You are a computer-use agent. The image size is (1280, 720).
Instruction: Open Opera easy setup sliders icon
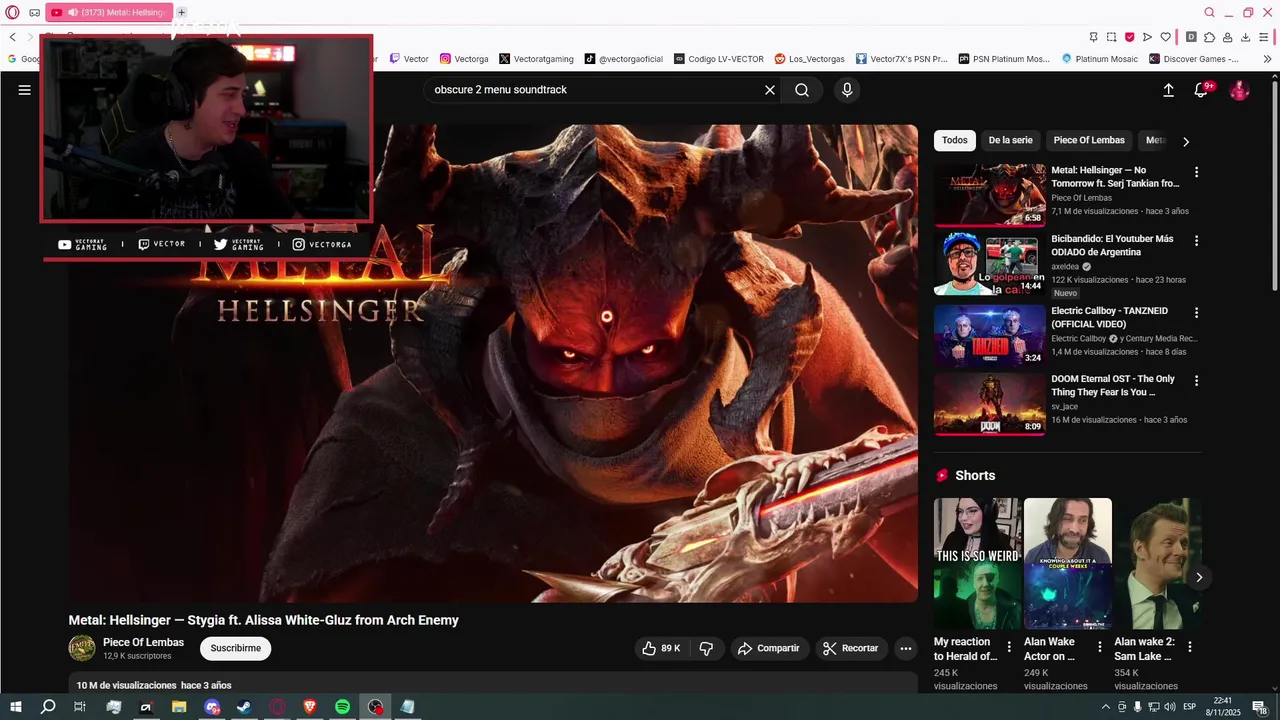[x=1264, y=37]
